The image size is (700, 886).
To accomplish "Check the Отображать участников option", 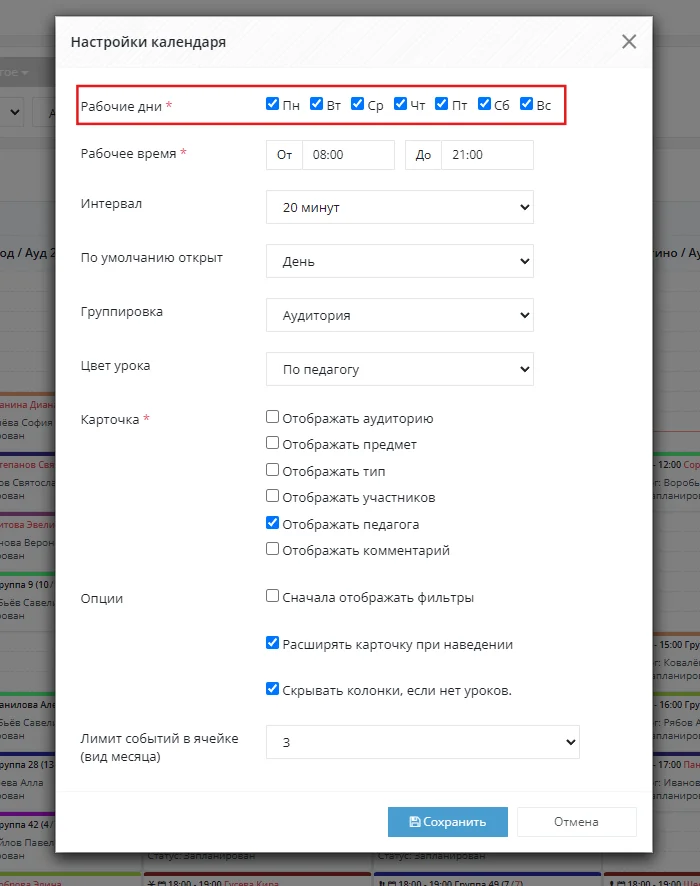I will point(272,496).
